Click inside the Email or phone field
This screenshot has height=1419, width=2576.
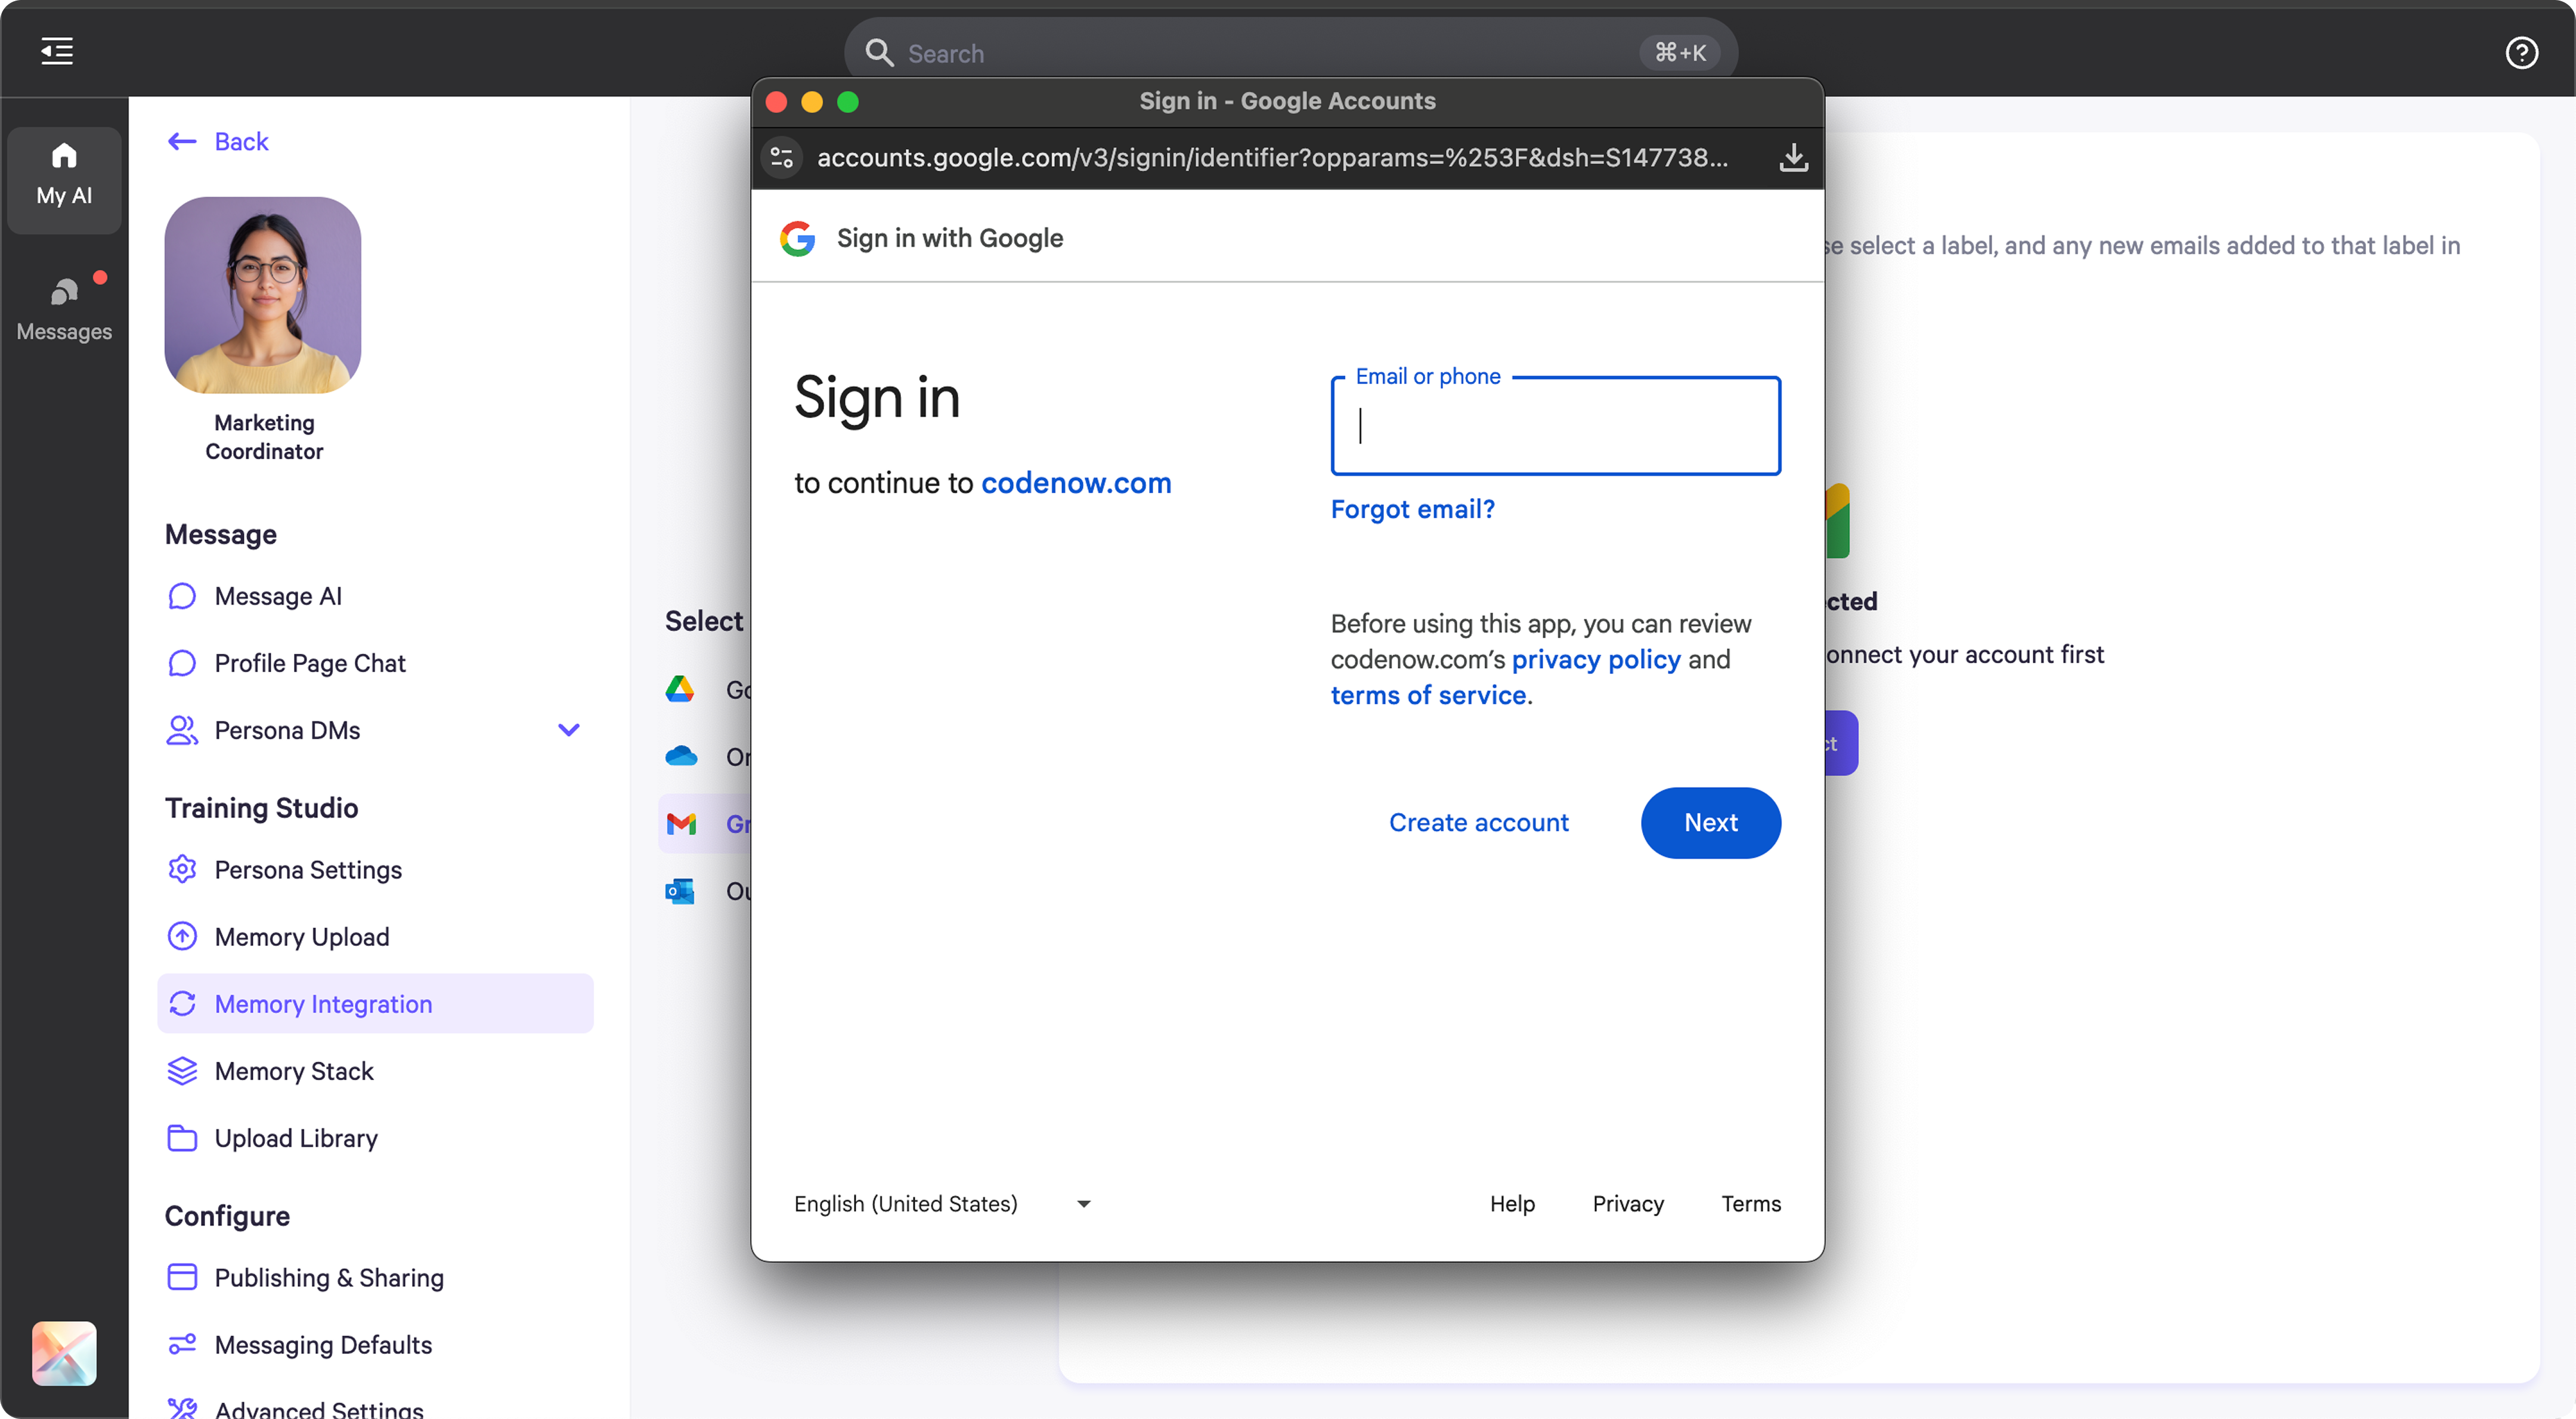[x=1554, y=425]
